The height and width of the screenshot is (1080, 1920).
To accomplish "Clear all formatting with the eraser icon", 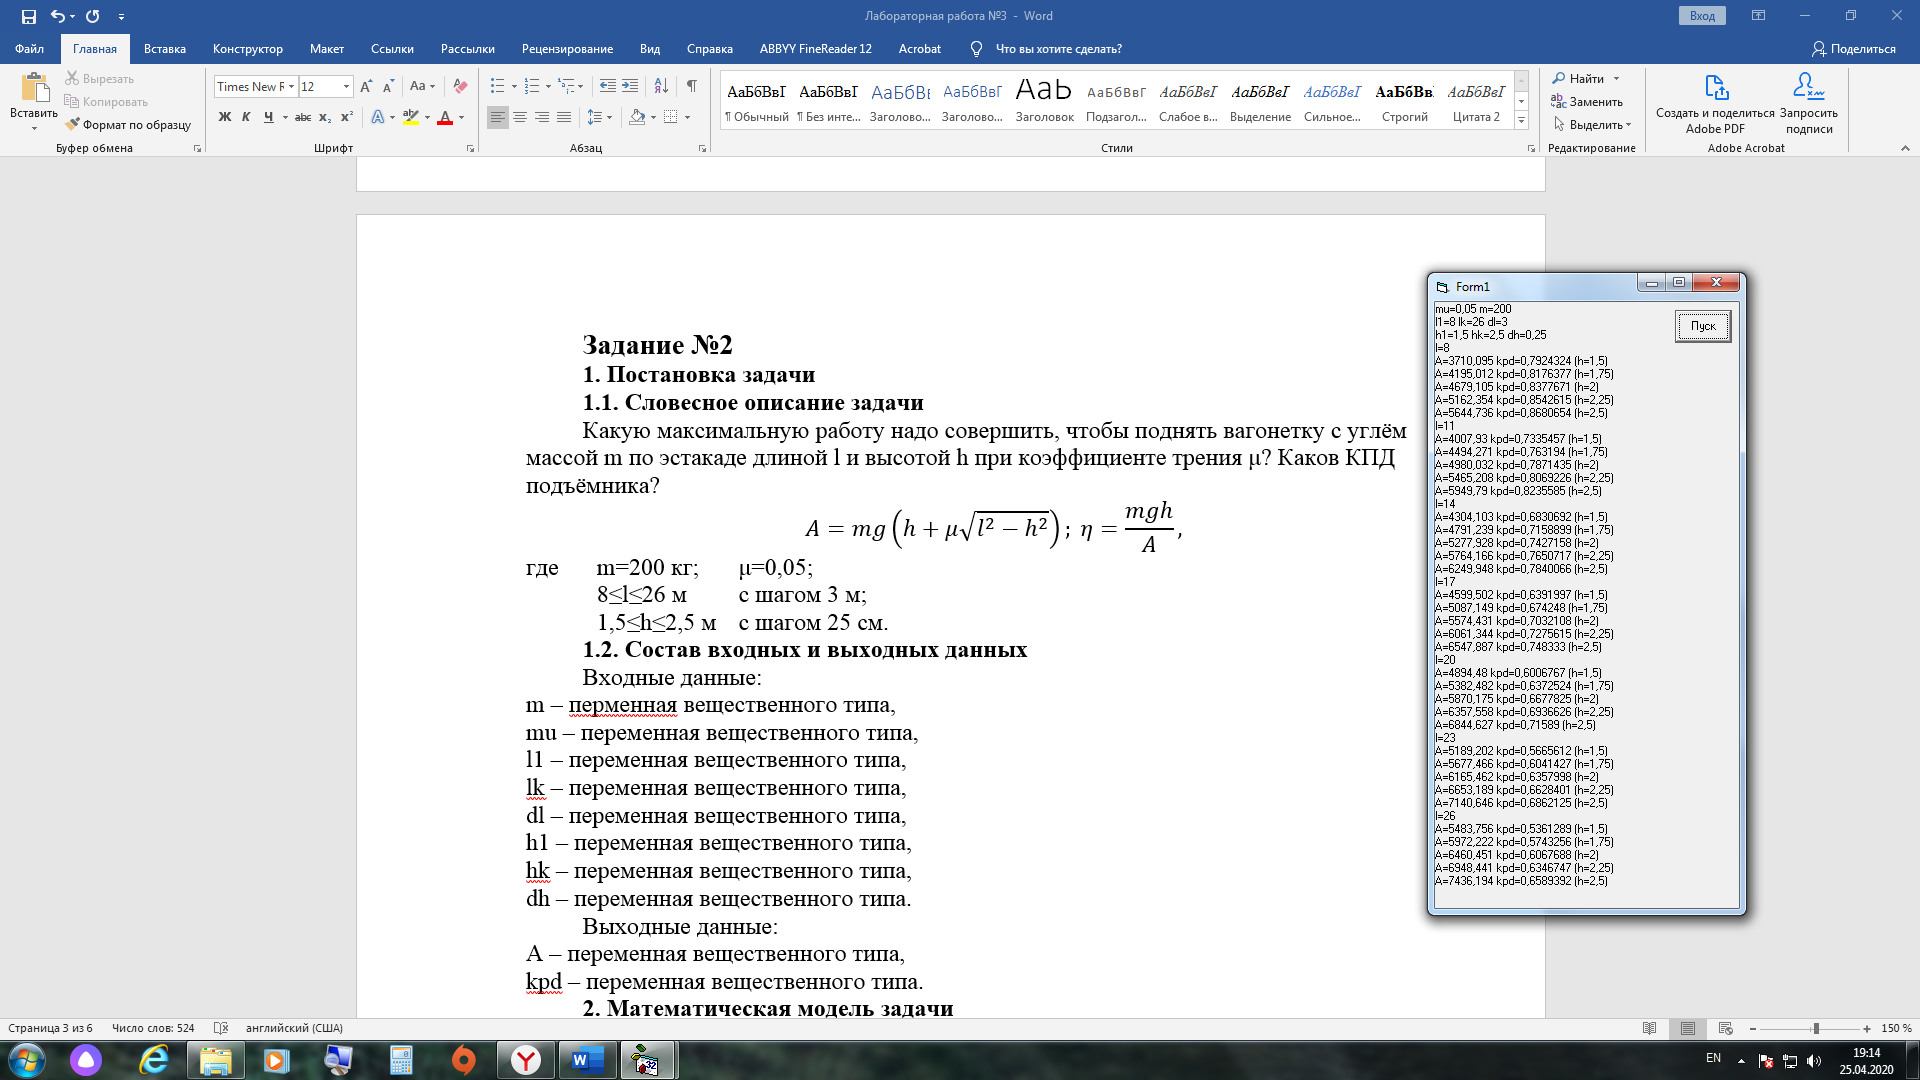I will coord(460,86).
